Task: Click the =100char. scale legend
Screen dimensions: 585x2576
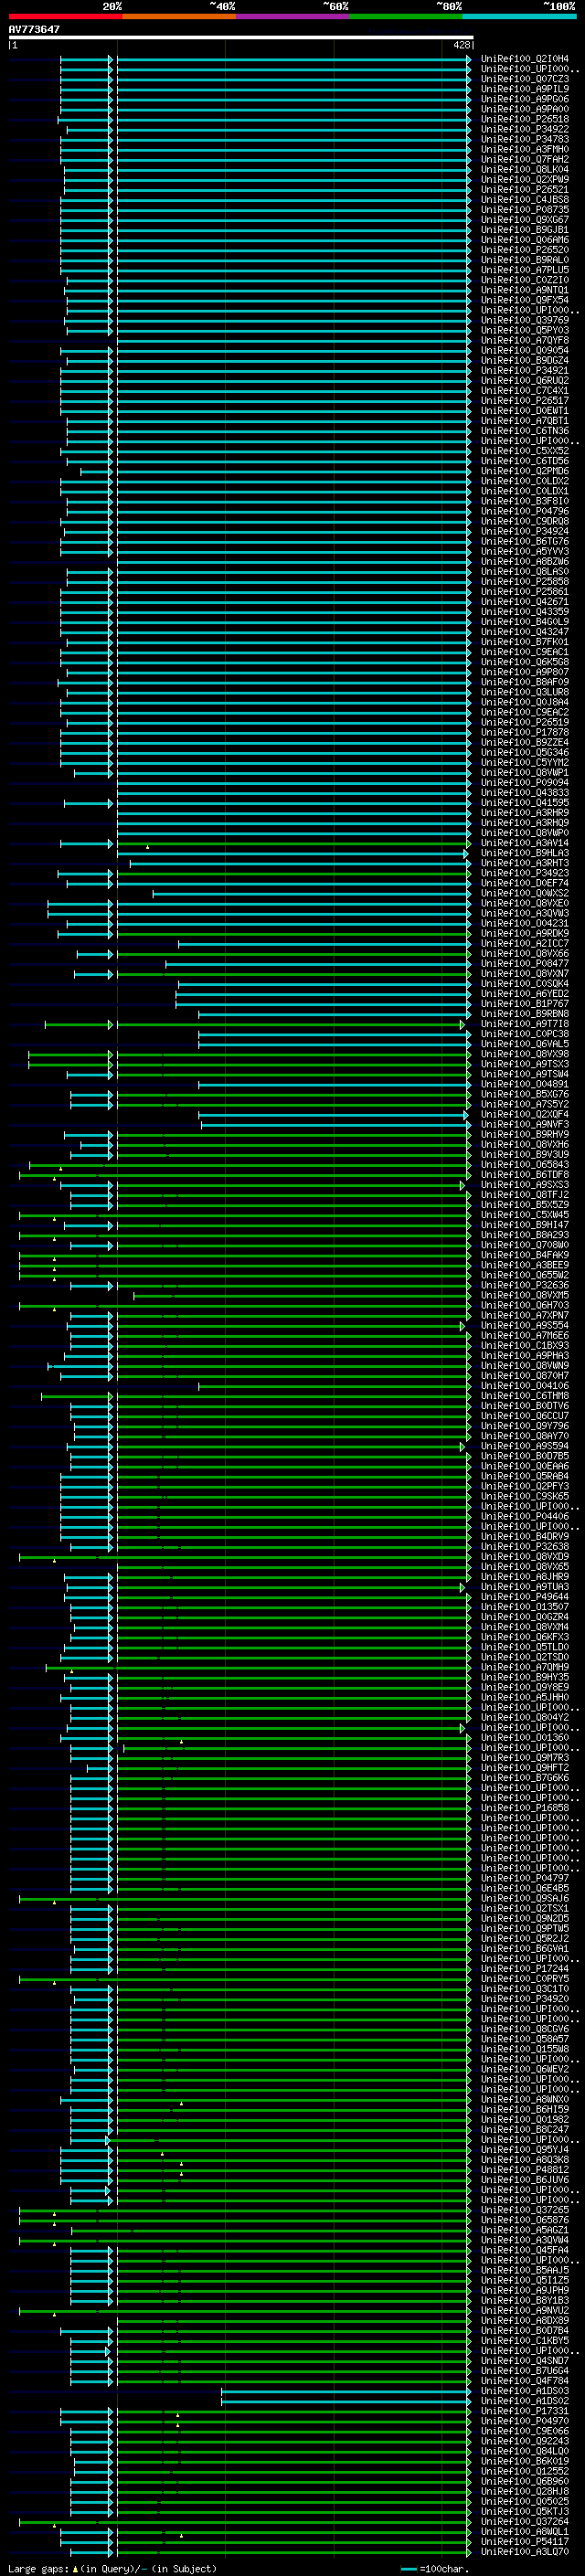Action: [x=435, y=2568]
